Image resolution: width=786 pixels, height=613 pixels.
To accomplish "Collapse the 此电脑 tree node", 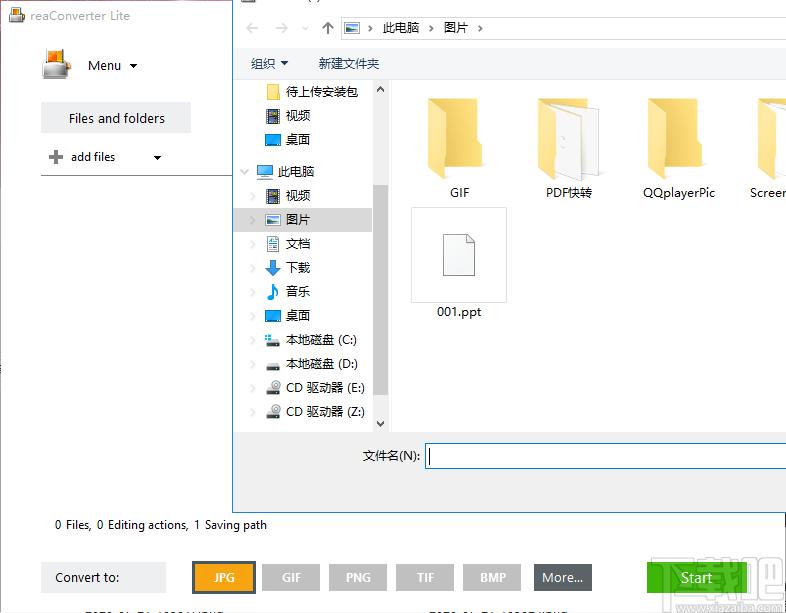I will pos(245,172).
